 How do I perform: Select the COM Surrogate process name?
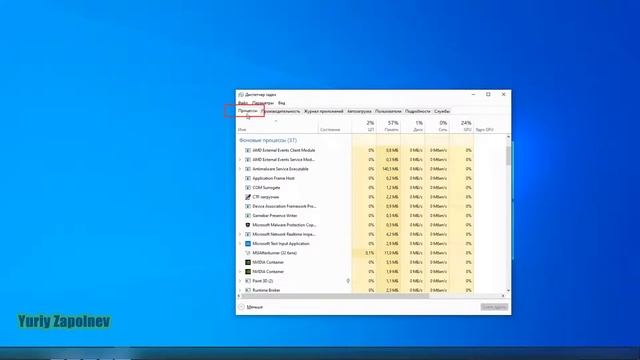coord(266,188)
